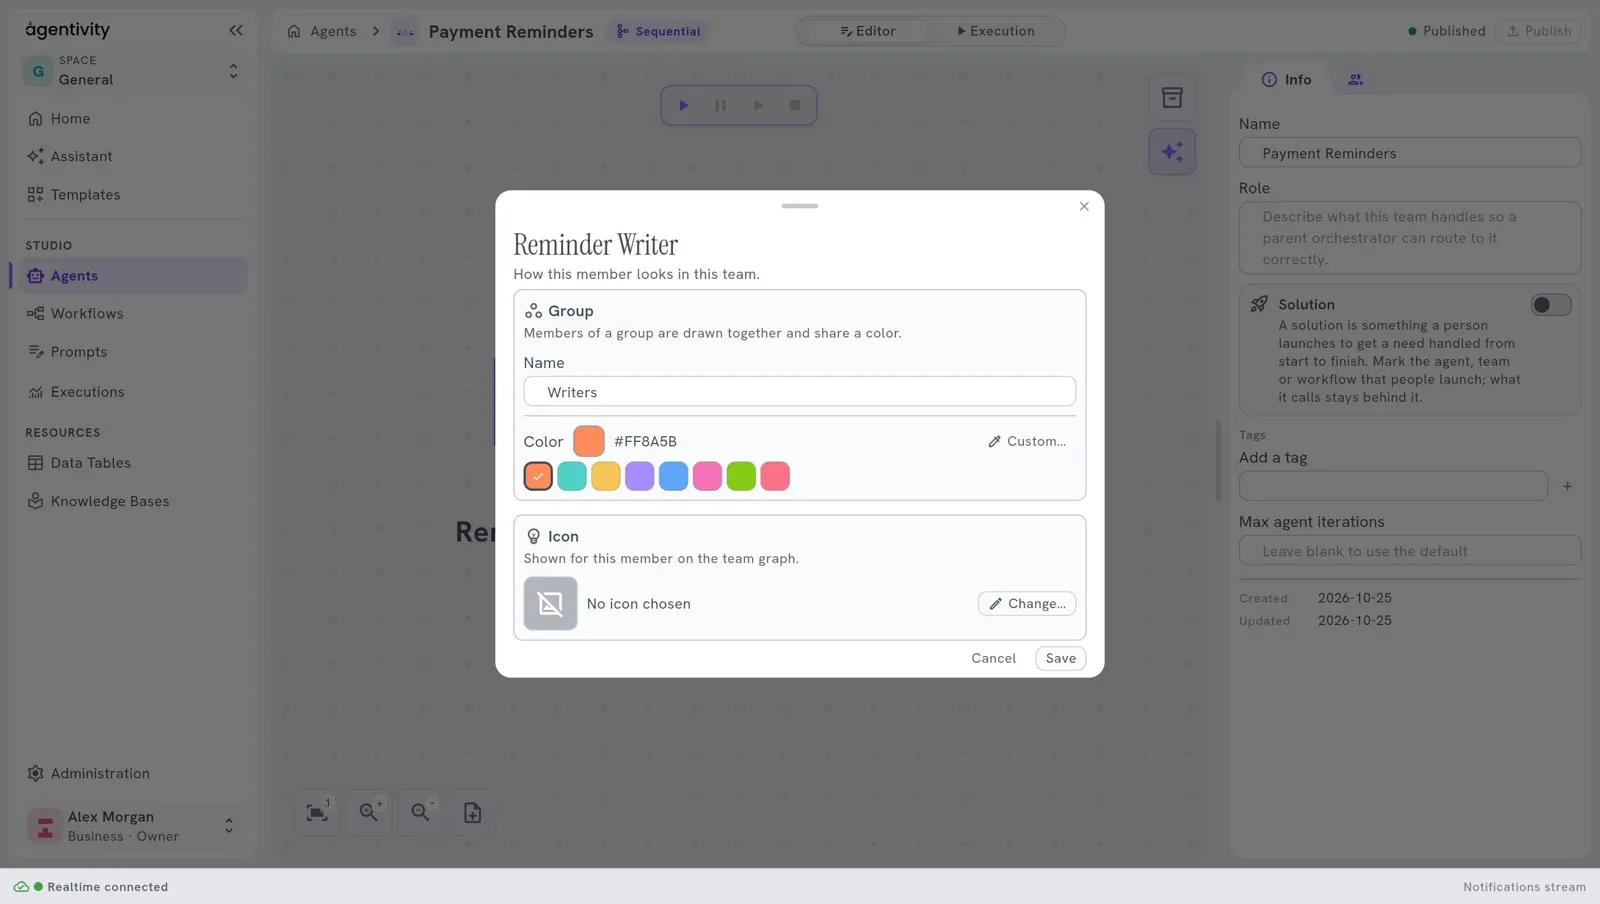Open the General space selector
The width and height of the screenshot is (1600, 904).
133,71
